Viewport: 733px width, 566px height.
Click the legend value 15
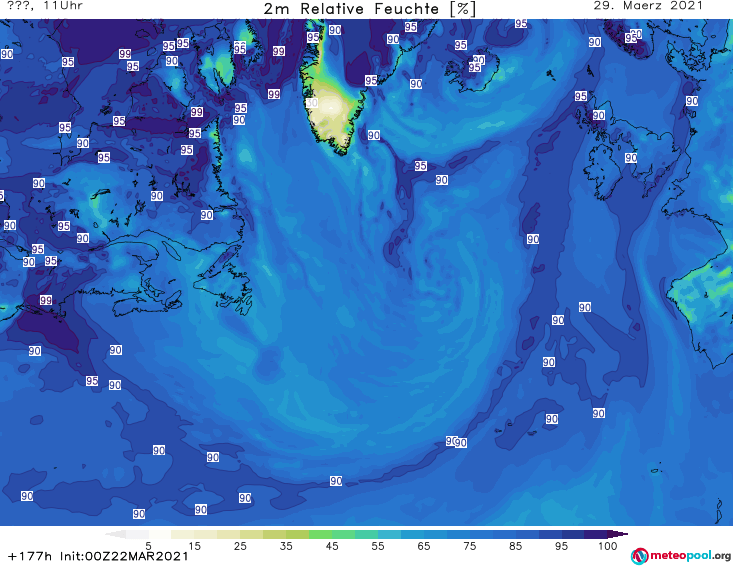tap(194, 546)
